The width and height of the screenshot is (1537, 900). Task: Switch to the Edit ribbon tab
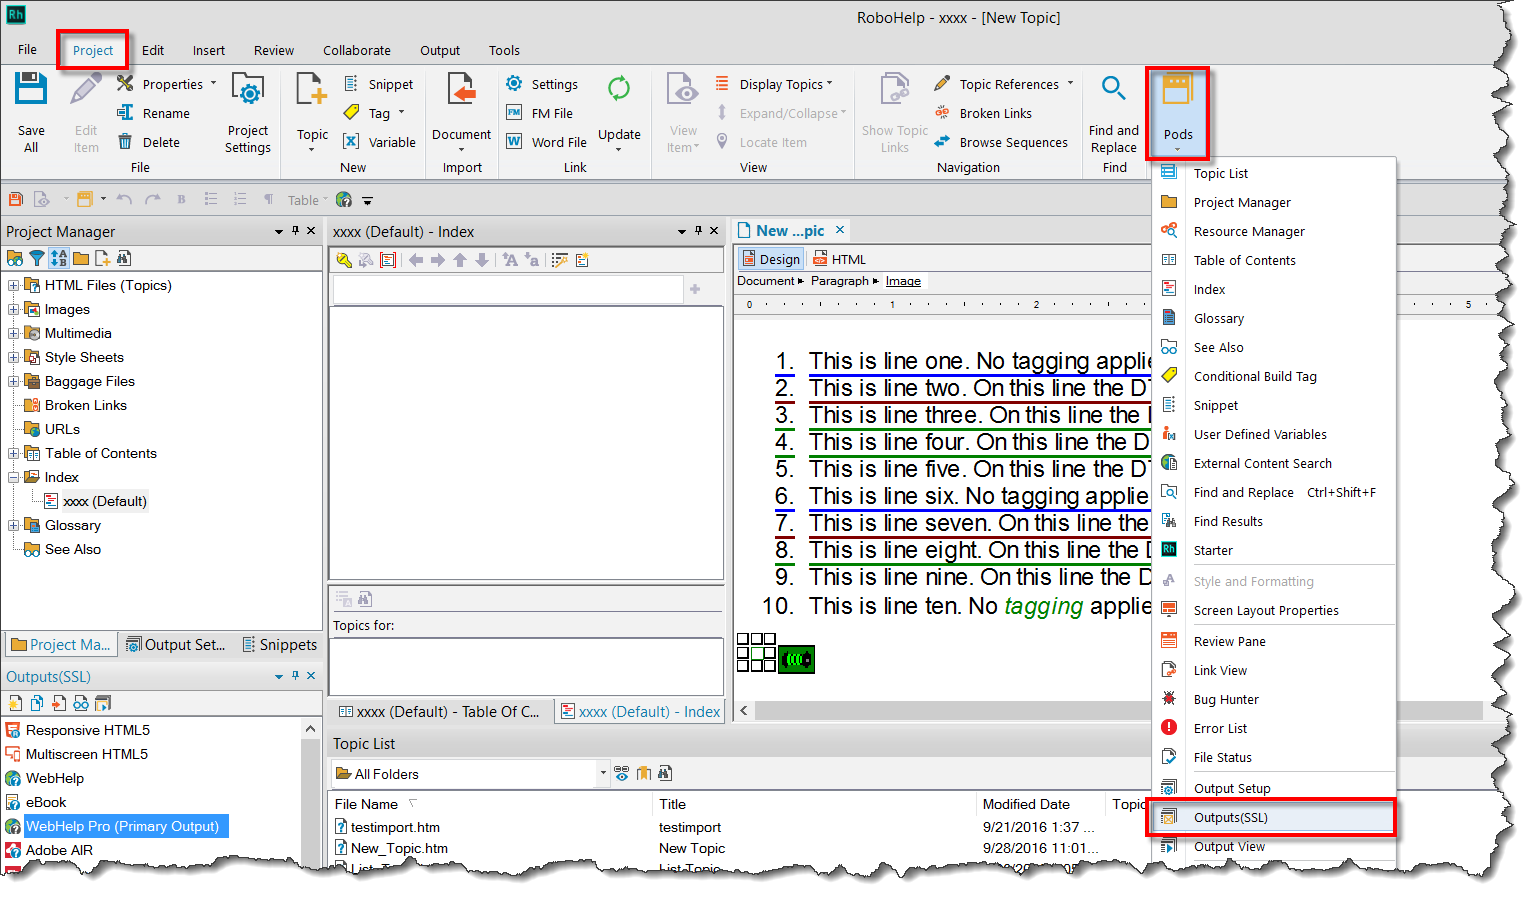pos(153,50)
